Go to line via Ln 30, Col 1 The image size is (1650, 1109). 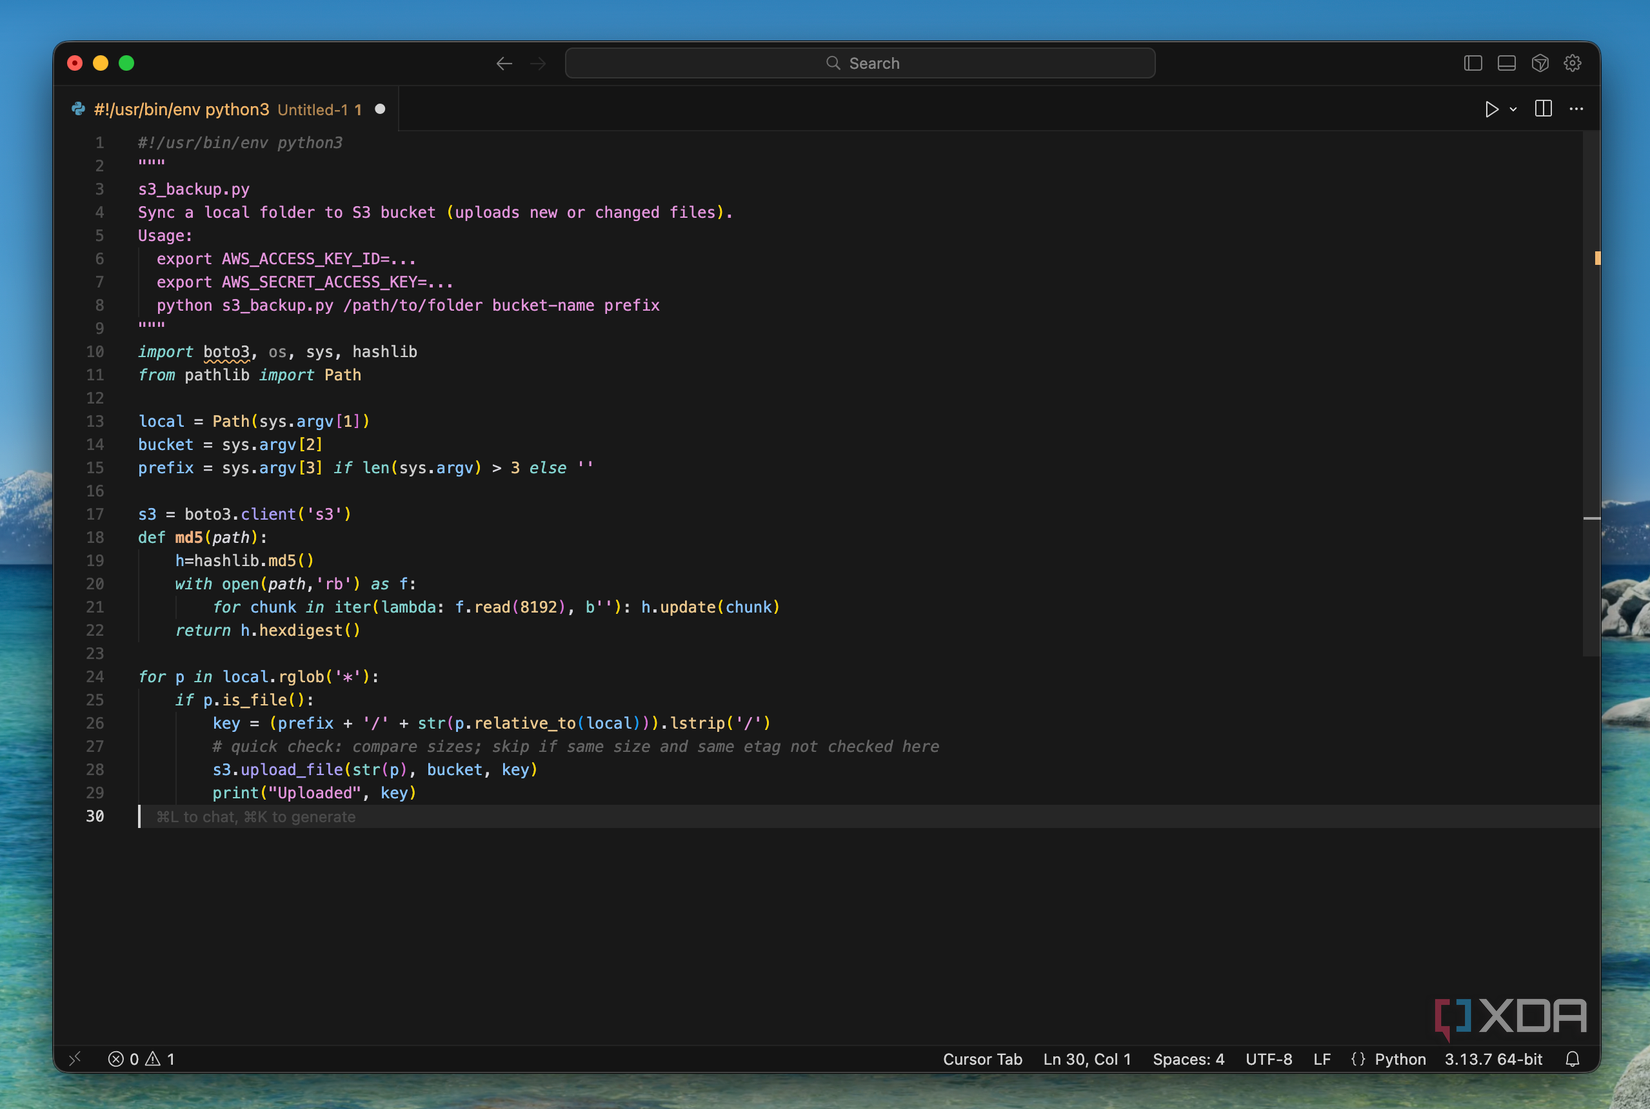1087,1059
